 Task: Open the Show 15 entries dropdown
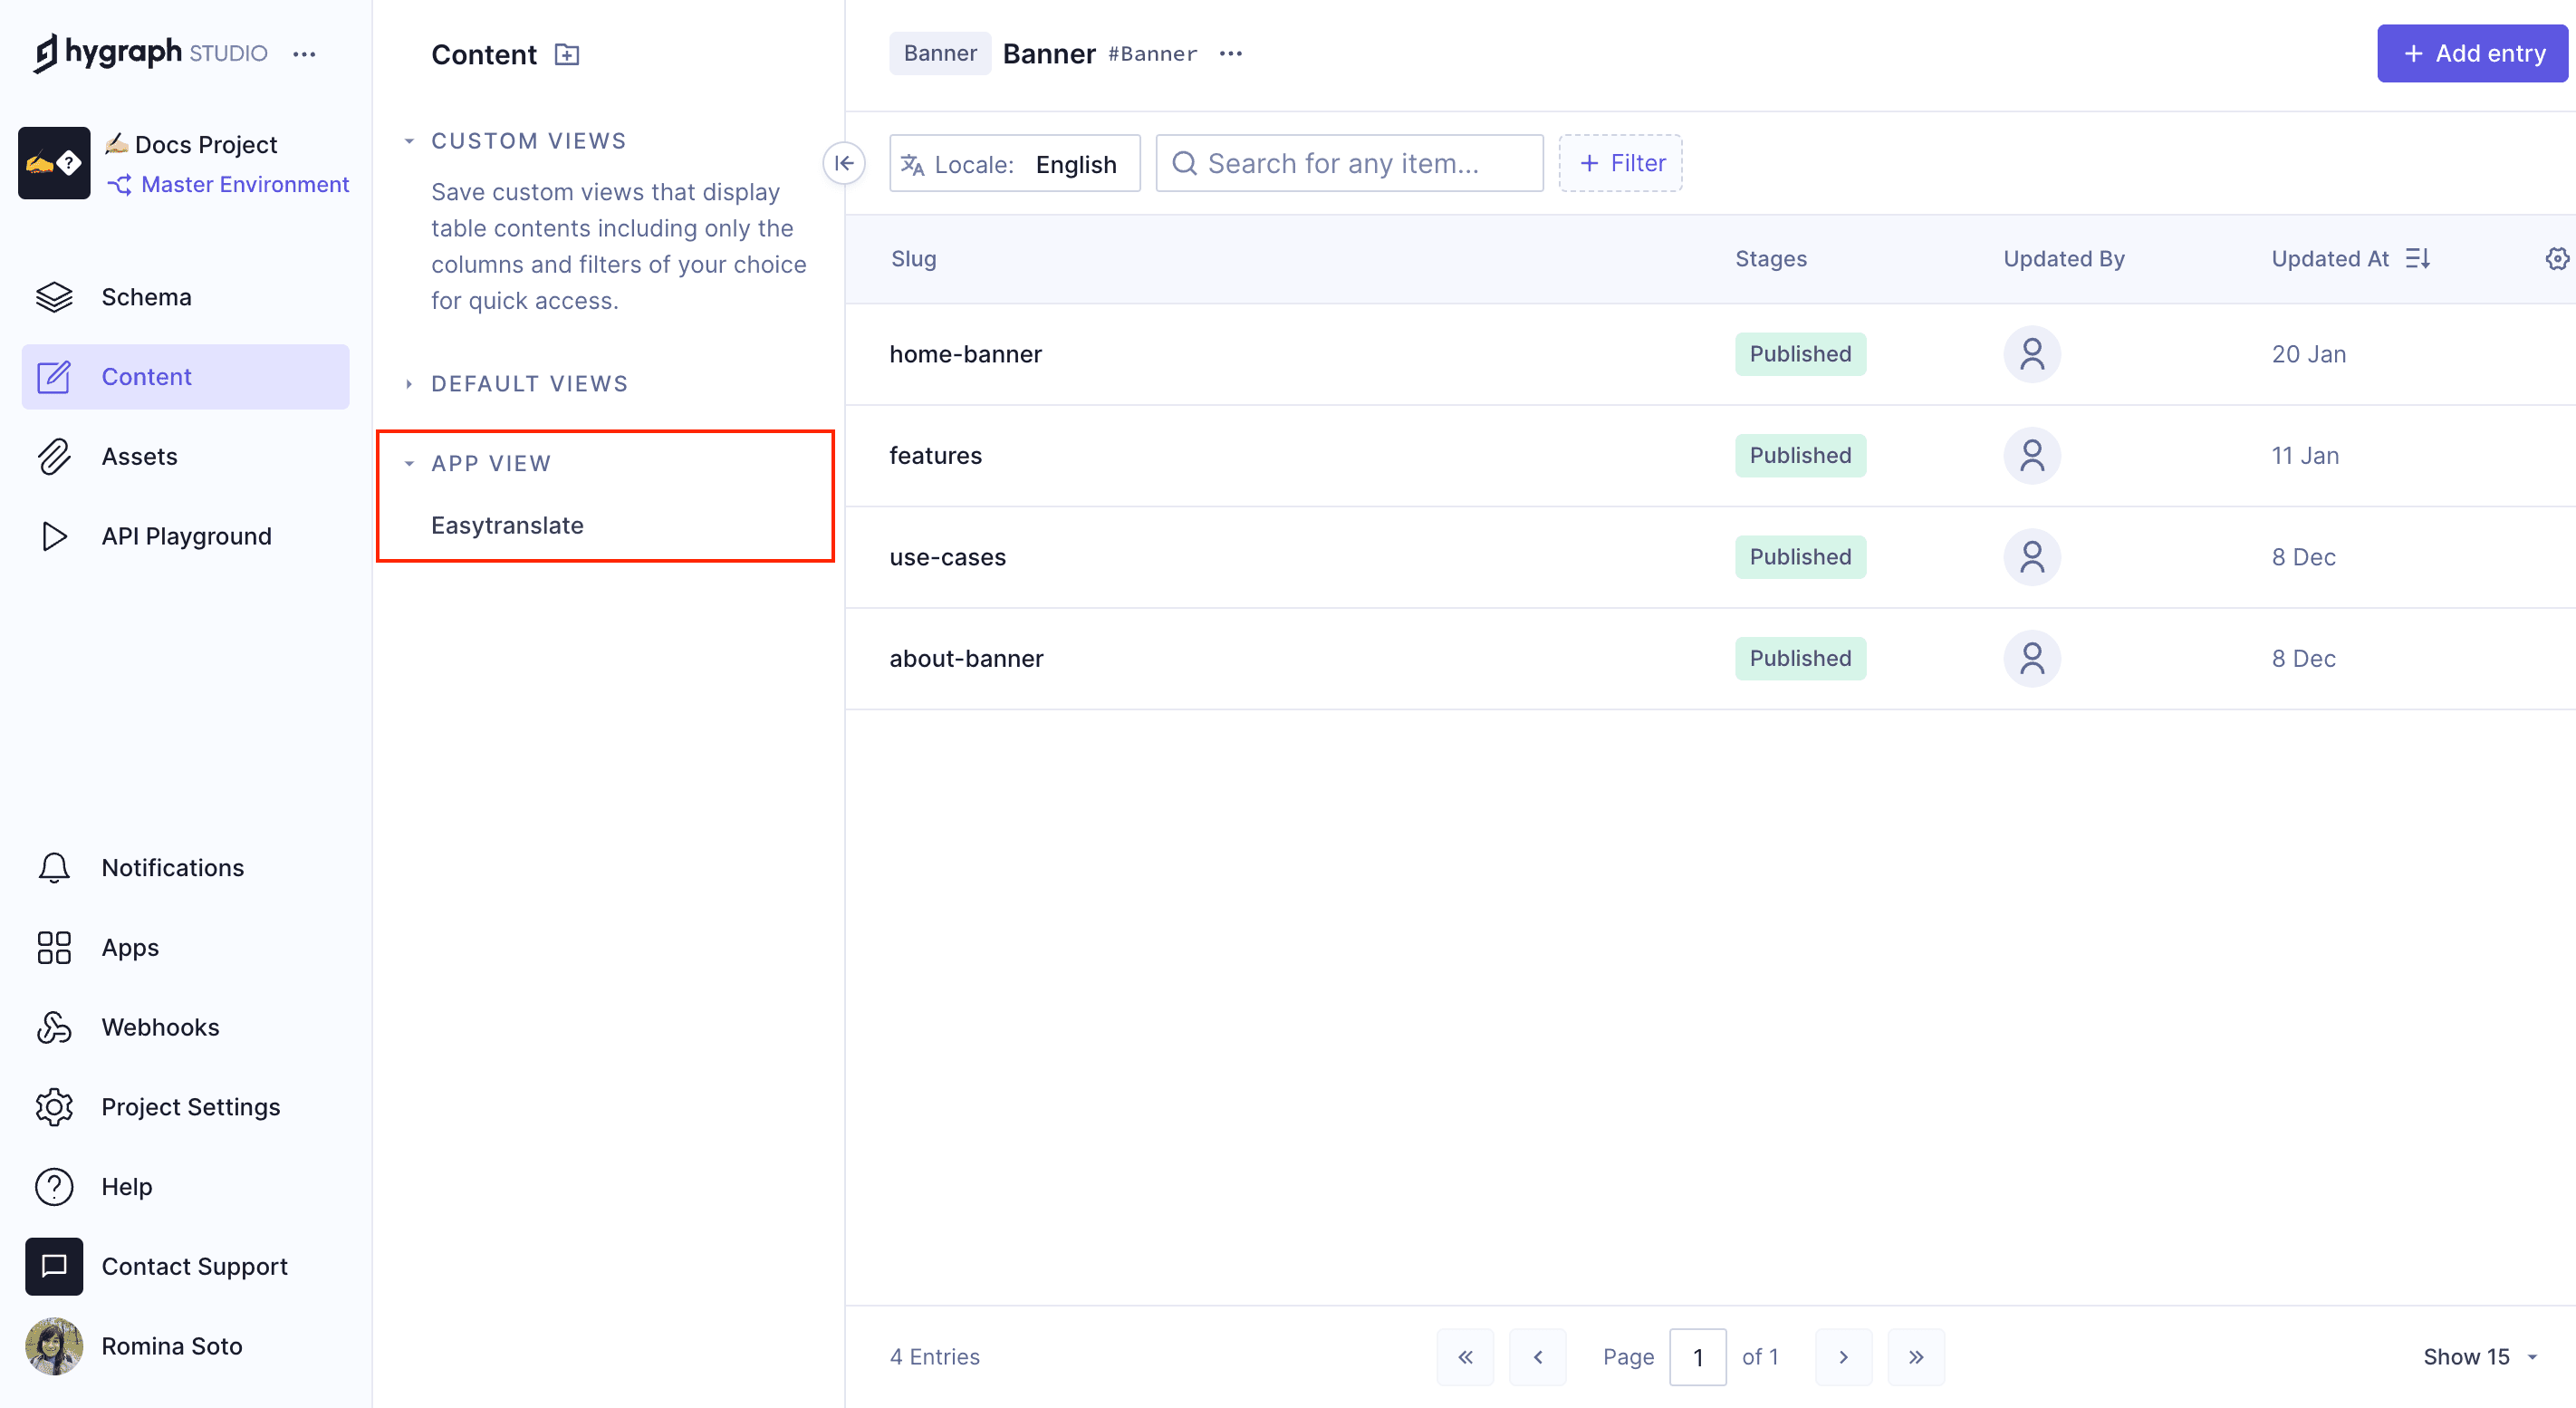[x=2478, y=1357]
